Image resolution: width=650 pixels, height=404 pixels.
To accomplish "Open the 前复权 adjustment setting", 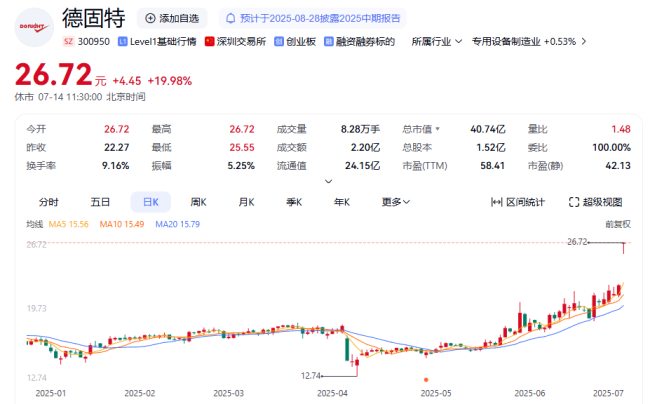I will click(618, 224).
